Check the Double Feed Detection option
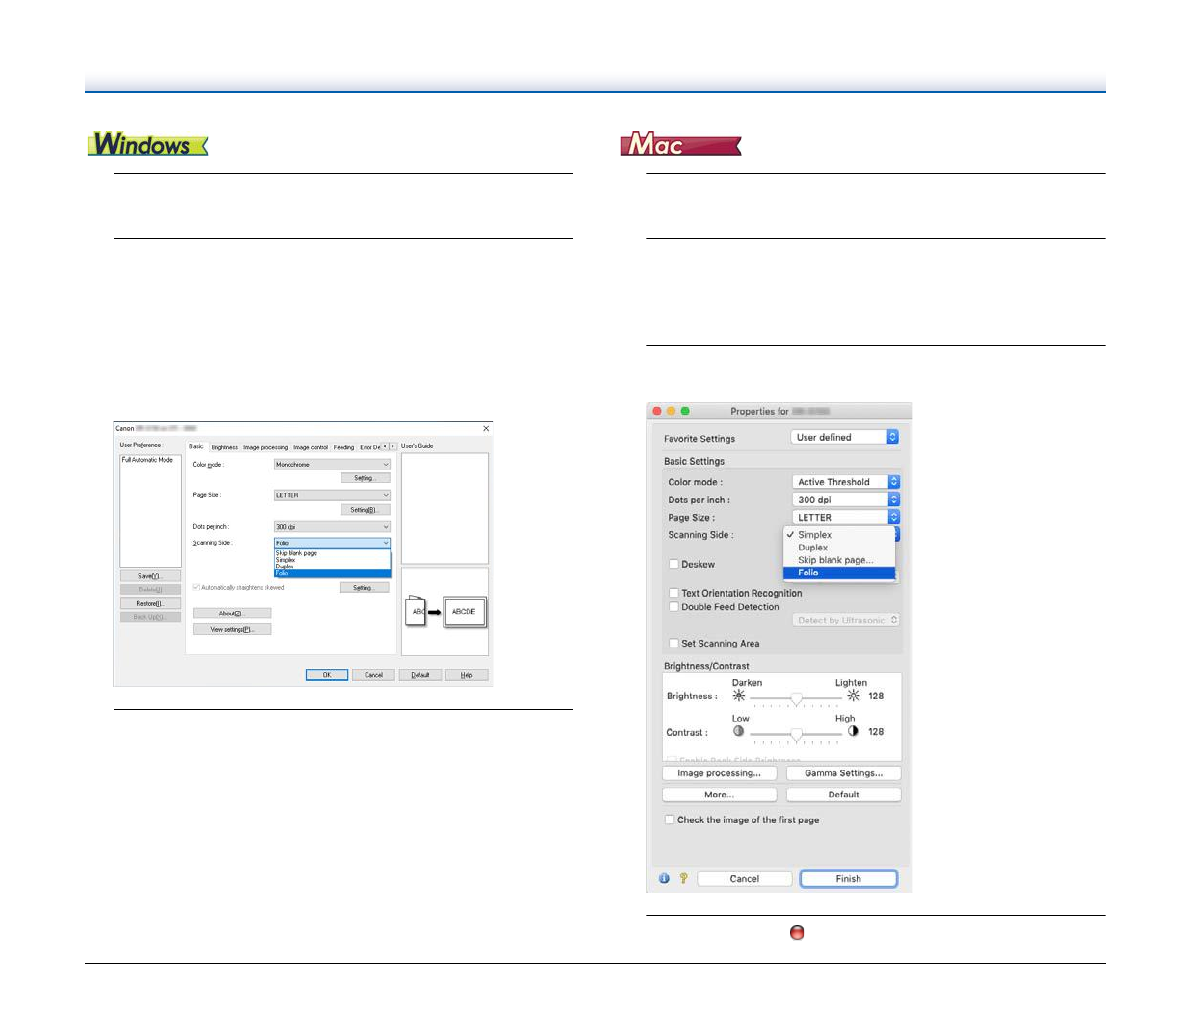 [x=674, y=607]
